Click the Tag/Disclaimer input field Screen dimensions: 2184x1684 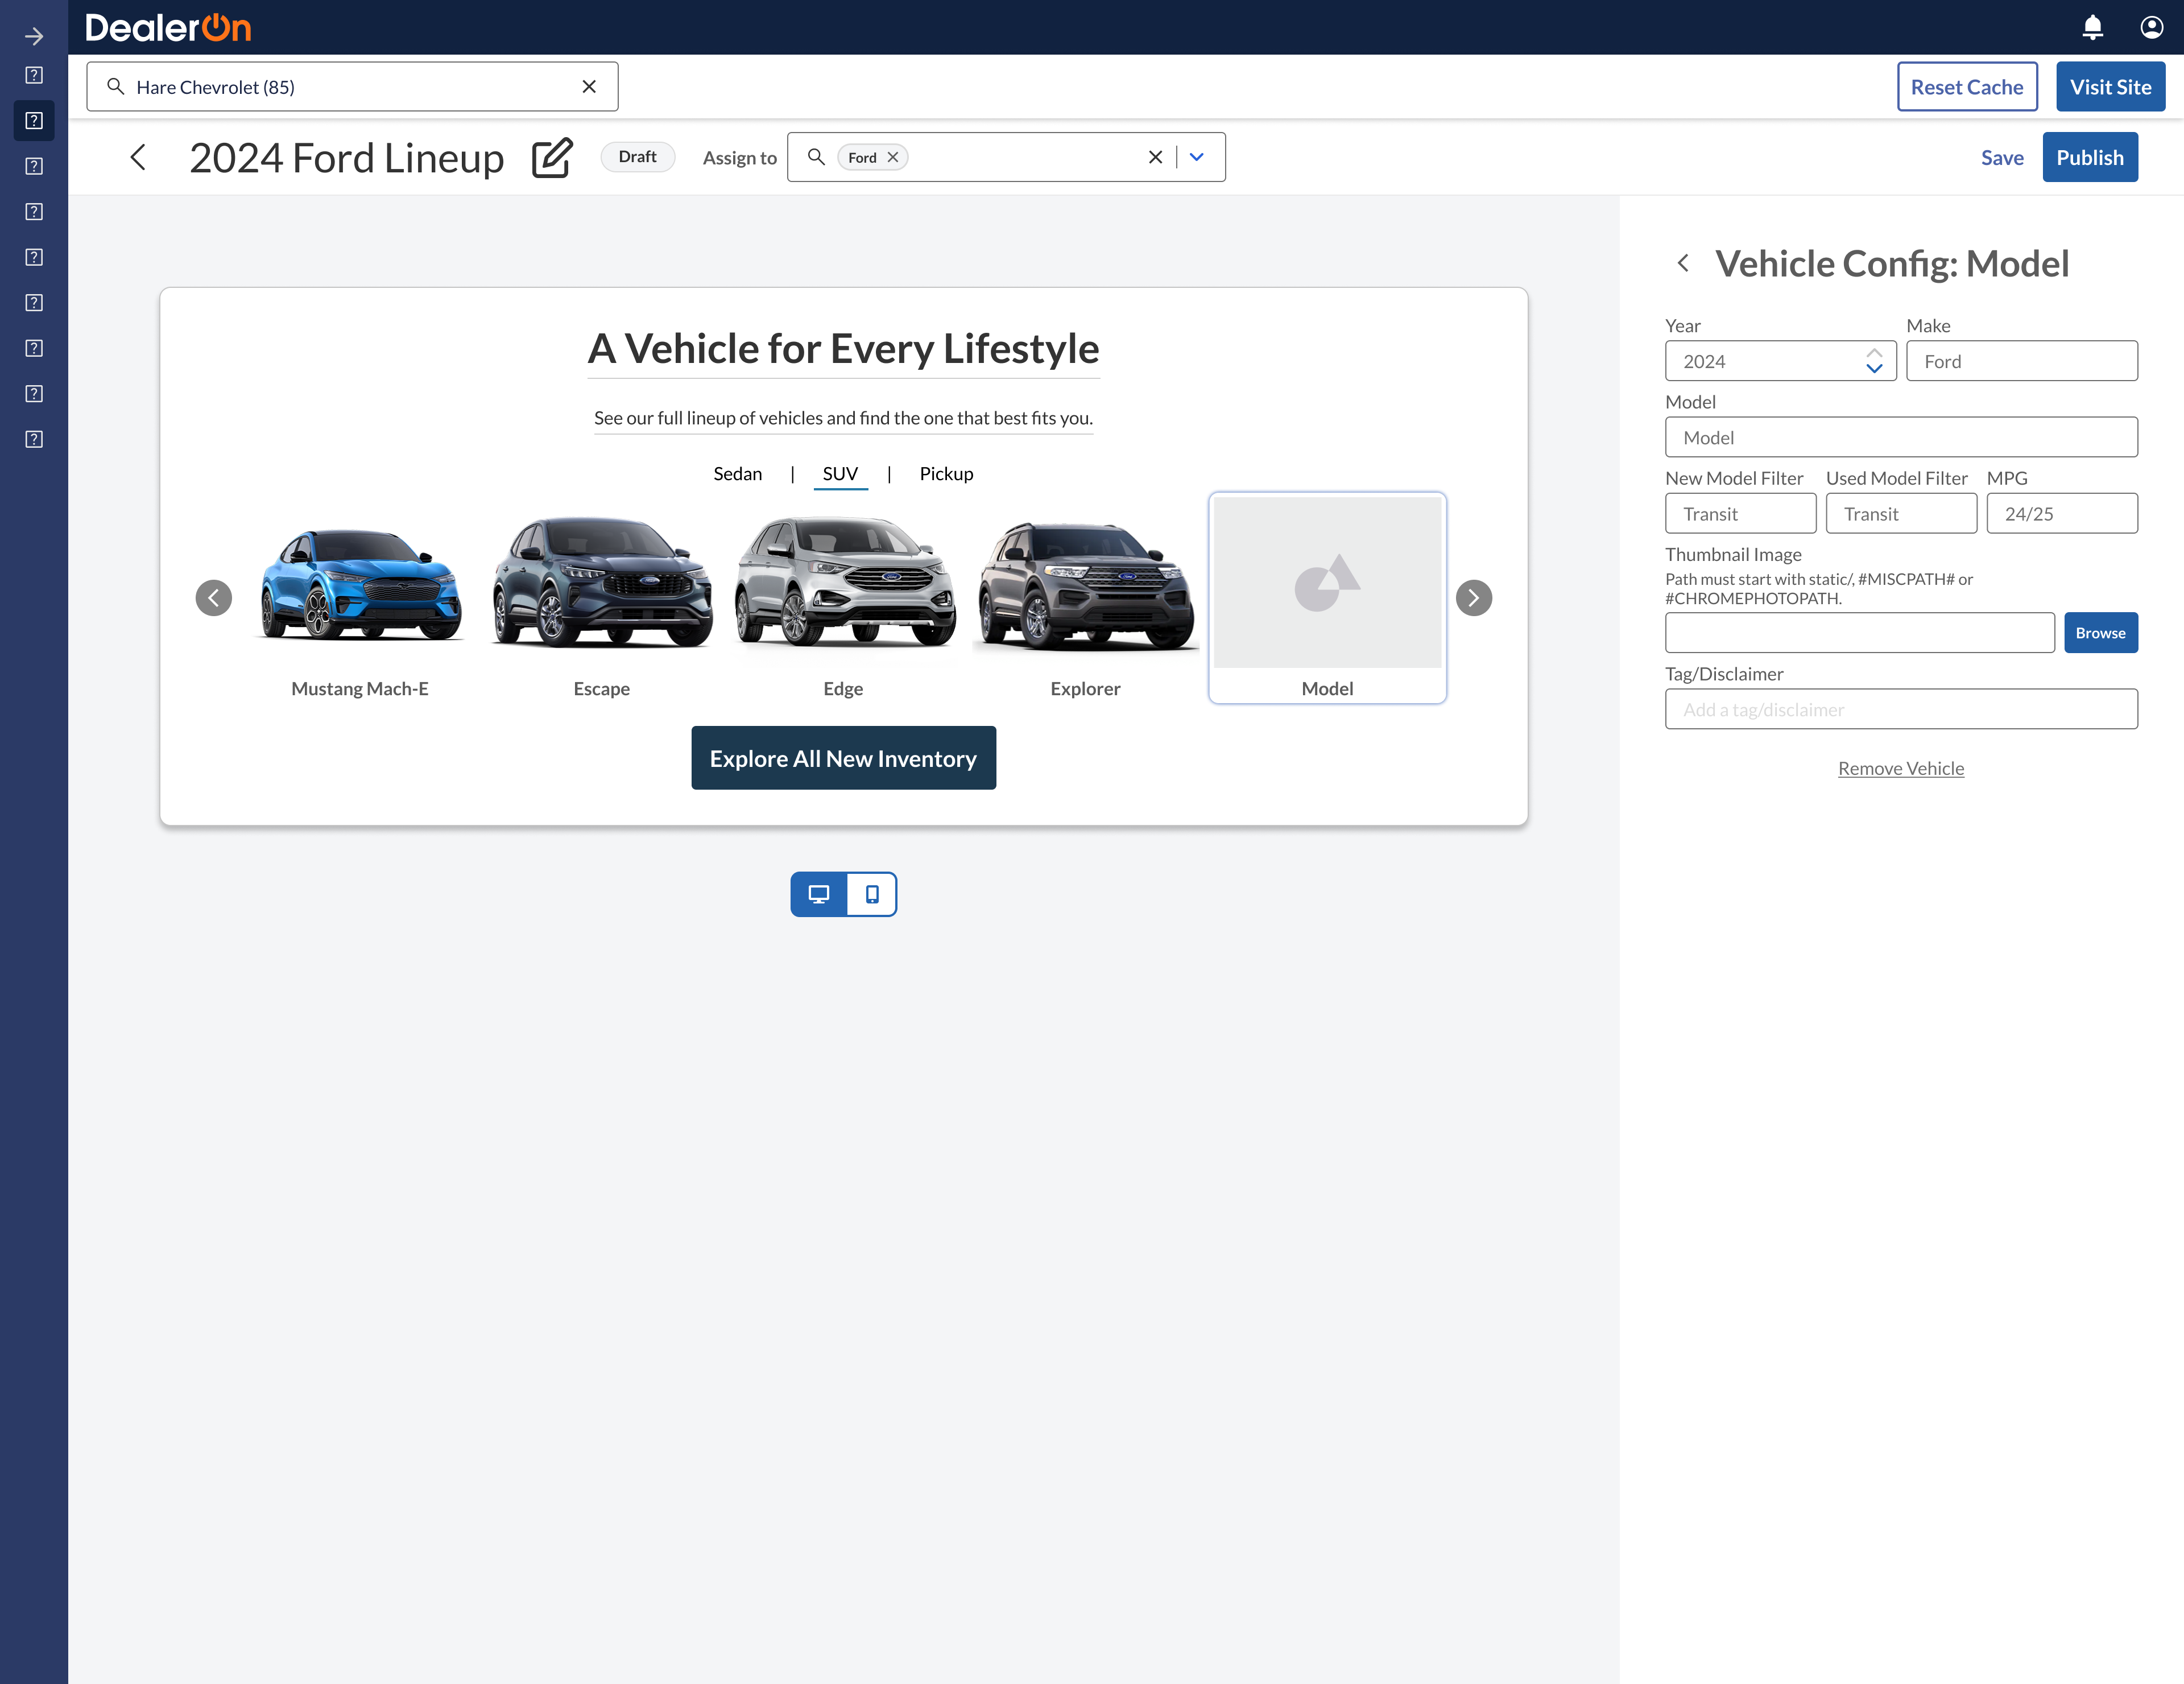(x=1901, y=709)
